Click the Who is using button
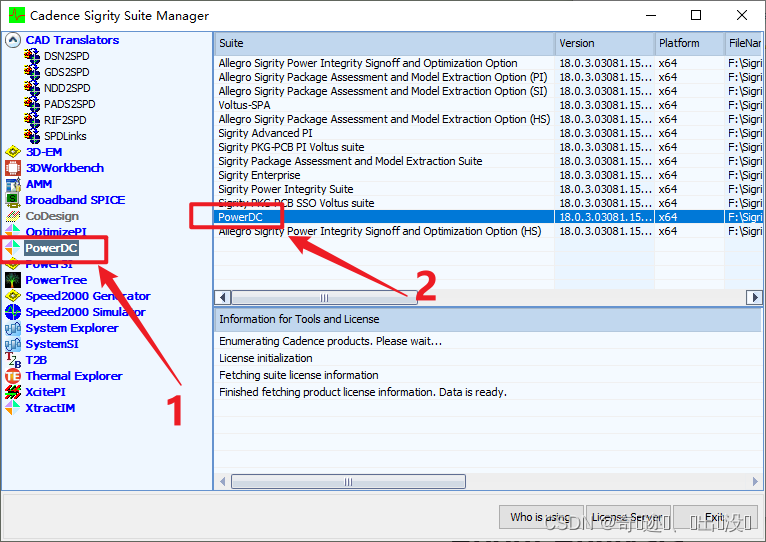Screen dimensions: 766x542 [x=541, y=517]
